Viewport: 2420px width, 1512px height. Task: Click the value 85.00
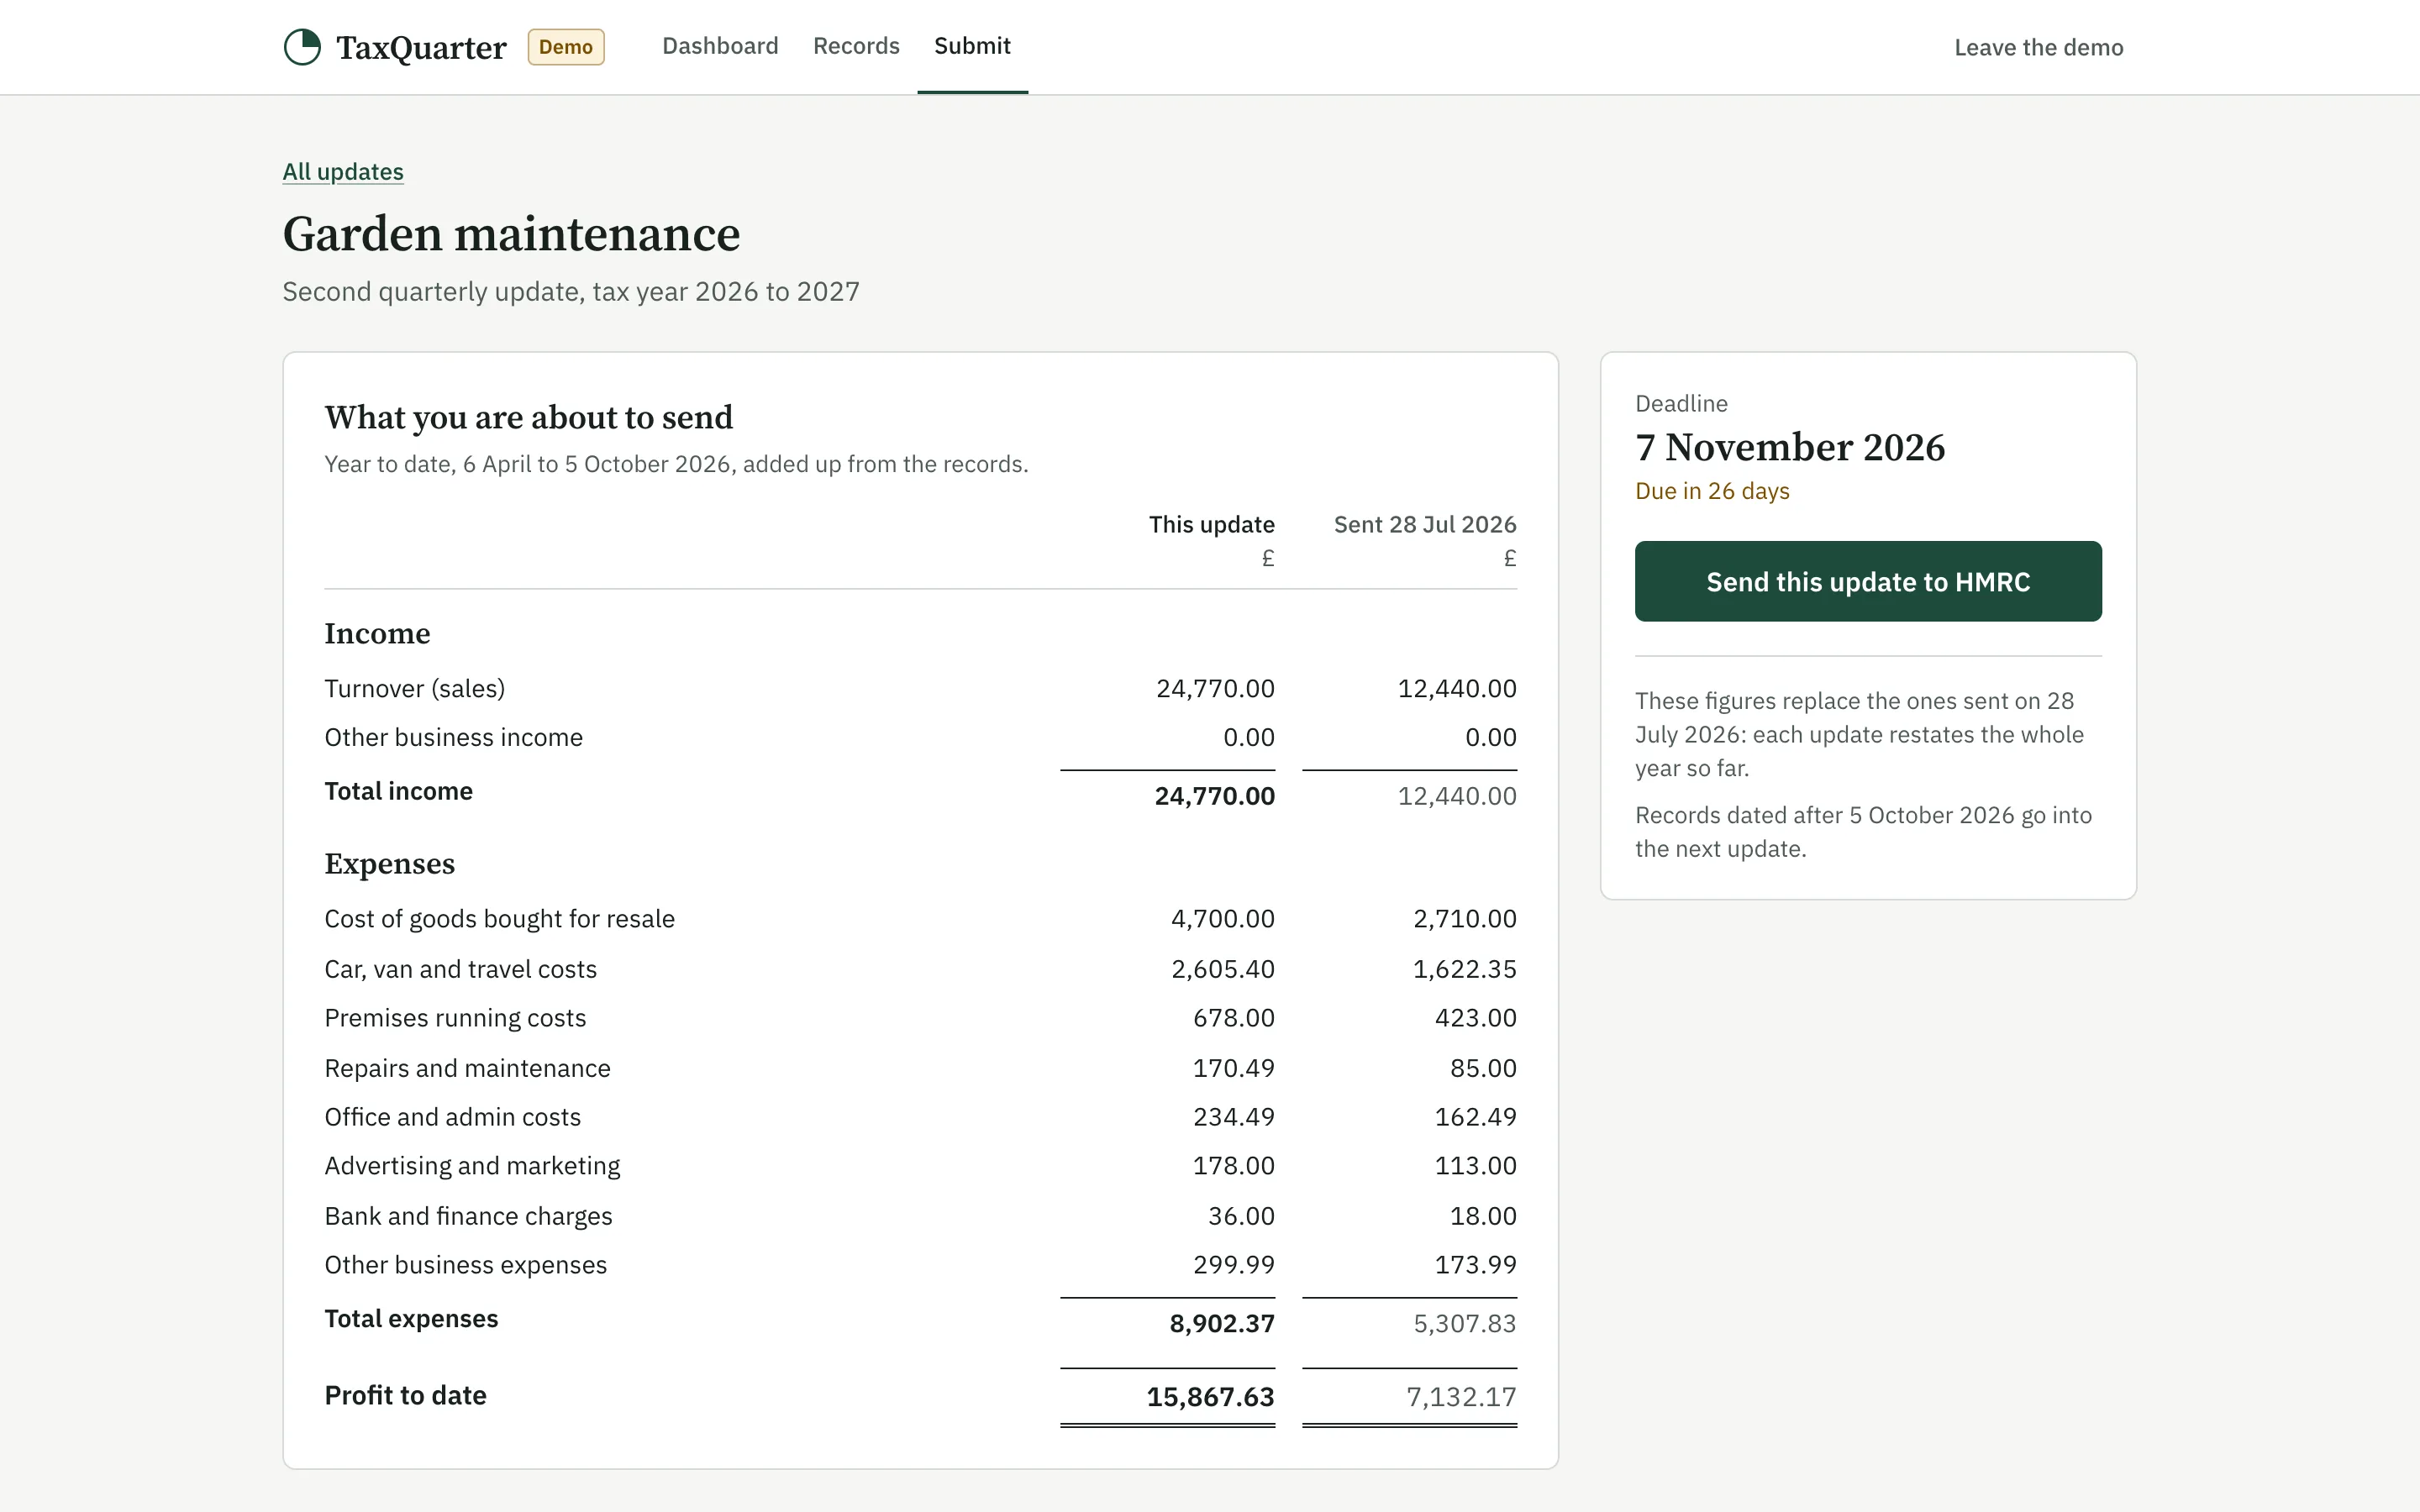tap(1483, 1068)
